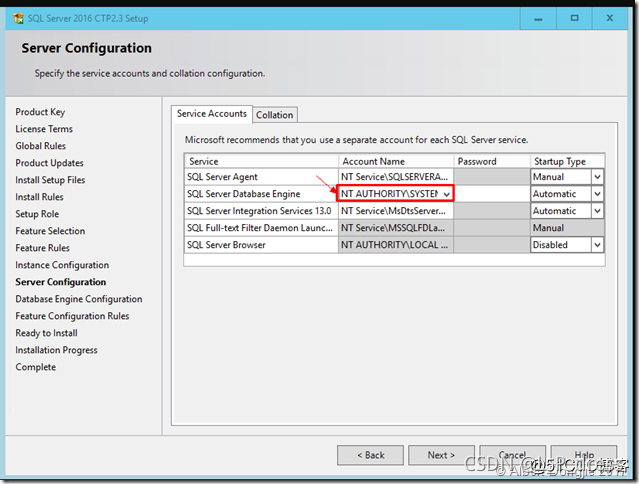Switch to the Service Accounts tab

(x=212, y=114)
